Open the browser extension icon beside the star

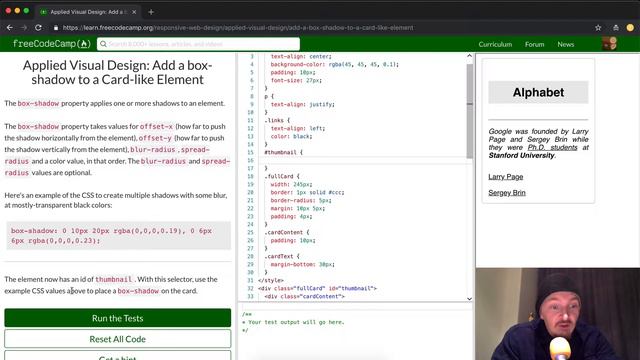pyautogui.click(x=616, y=28)
